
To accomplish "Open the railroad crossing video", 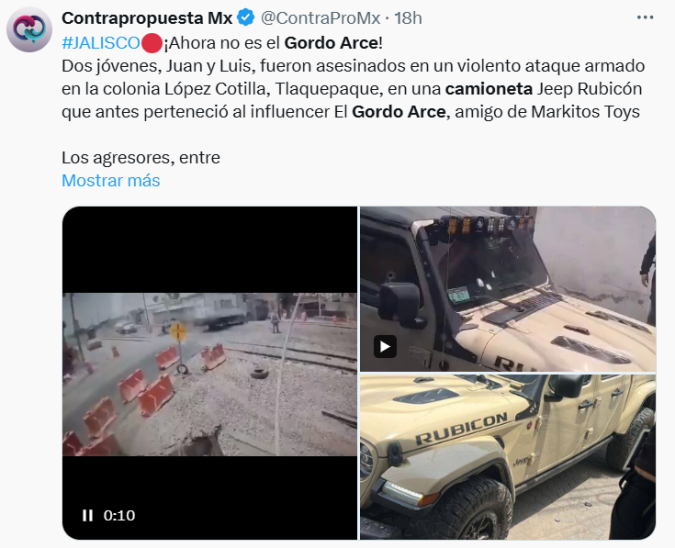I will tap(210, 373).
